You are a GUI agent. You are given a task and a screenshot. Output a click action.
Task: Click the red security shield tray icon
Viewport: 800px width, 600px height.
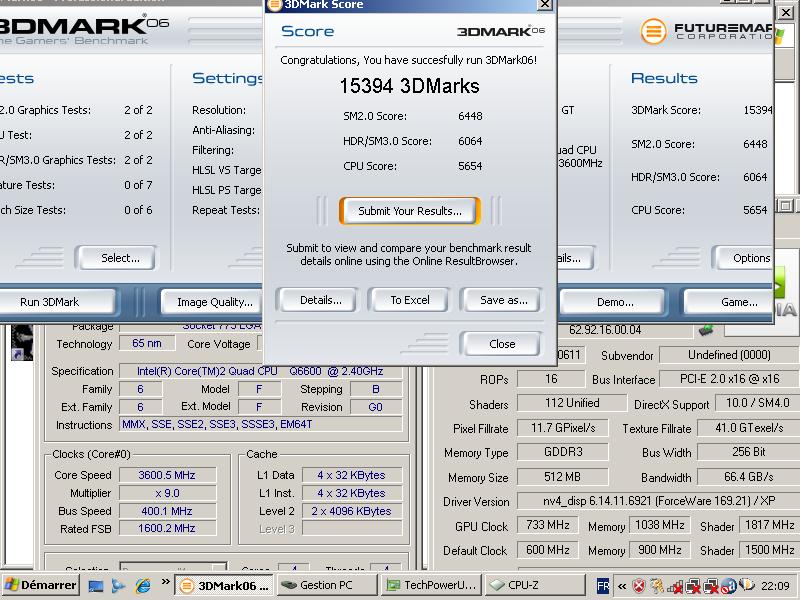click(x=639, y=586)
